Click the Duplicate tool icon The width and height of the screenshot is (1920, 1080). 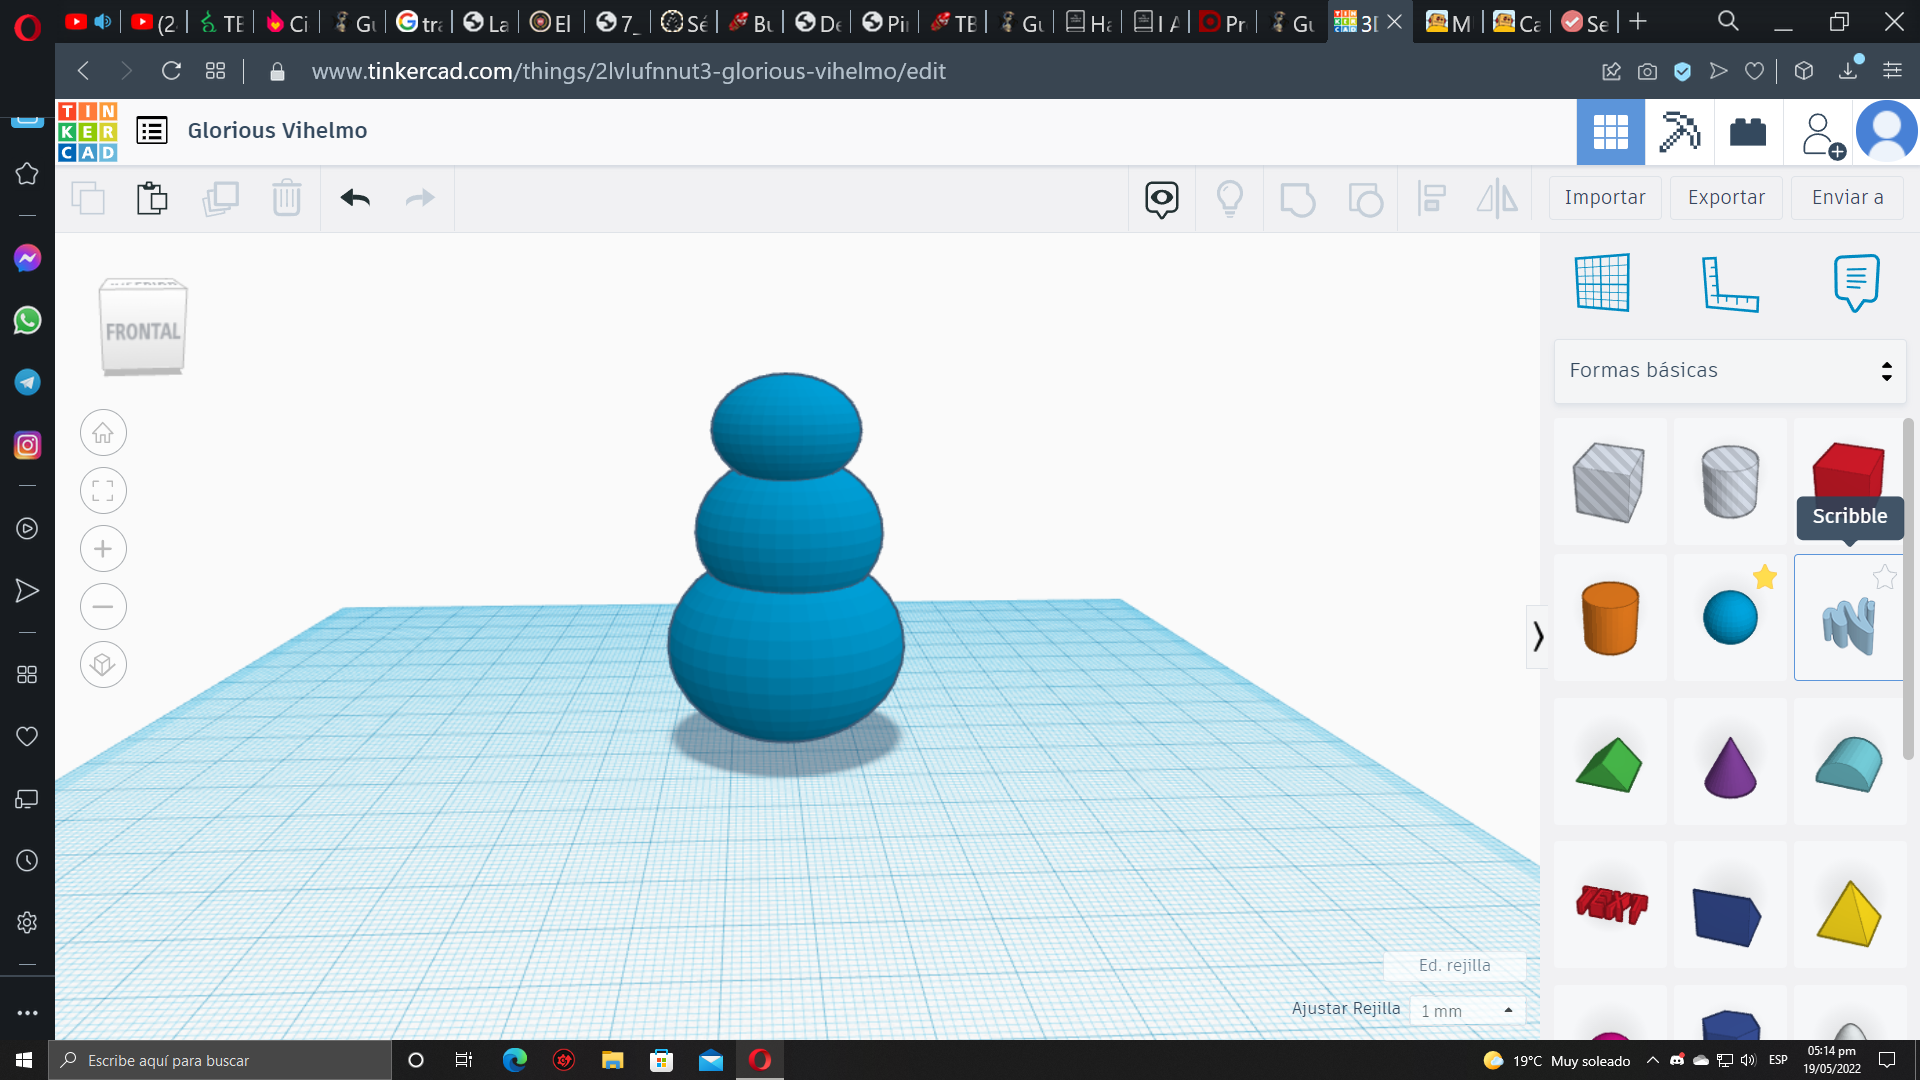[220, 198]
